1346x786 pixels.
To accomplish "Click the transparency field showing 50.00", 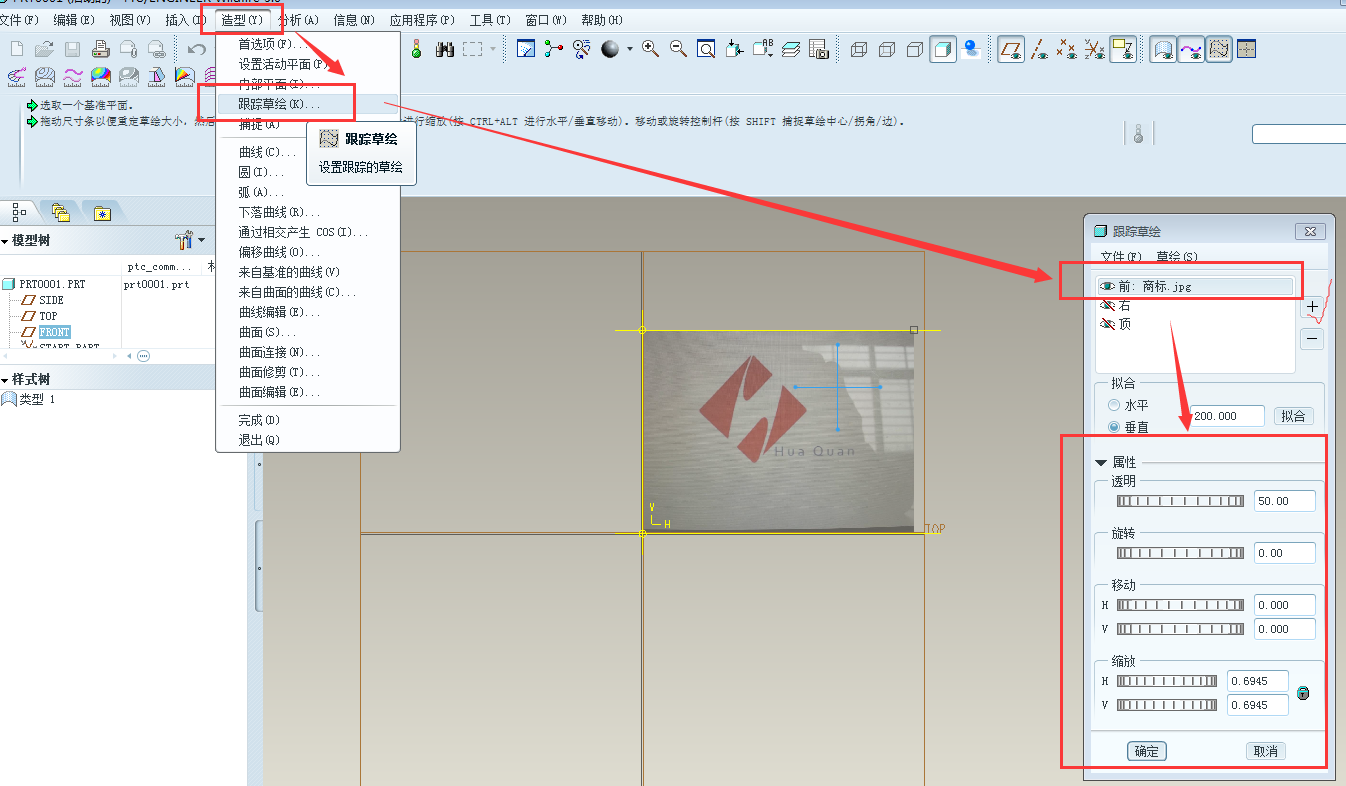I will click(x=1285, y=501).
